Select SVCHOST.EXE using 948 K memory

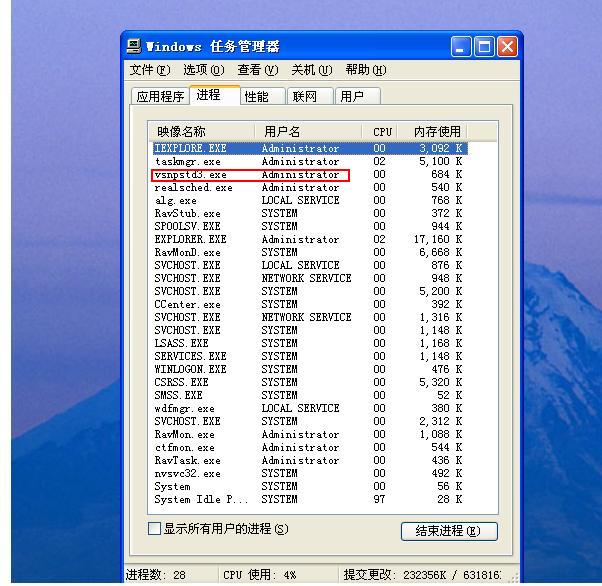pyautogui.click(x=310, y=278)
